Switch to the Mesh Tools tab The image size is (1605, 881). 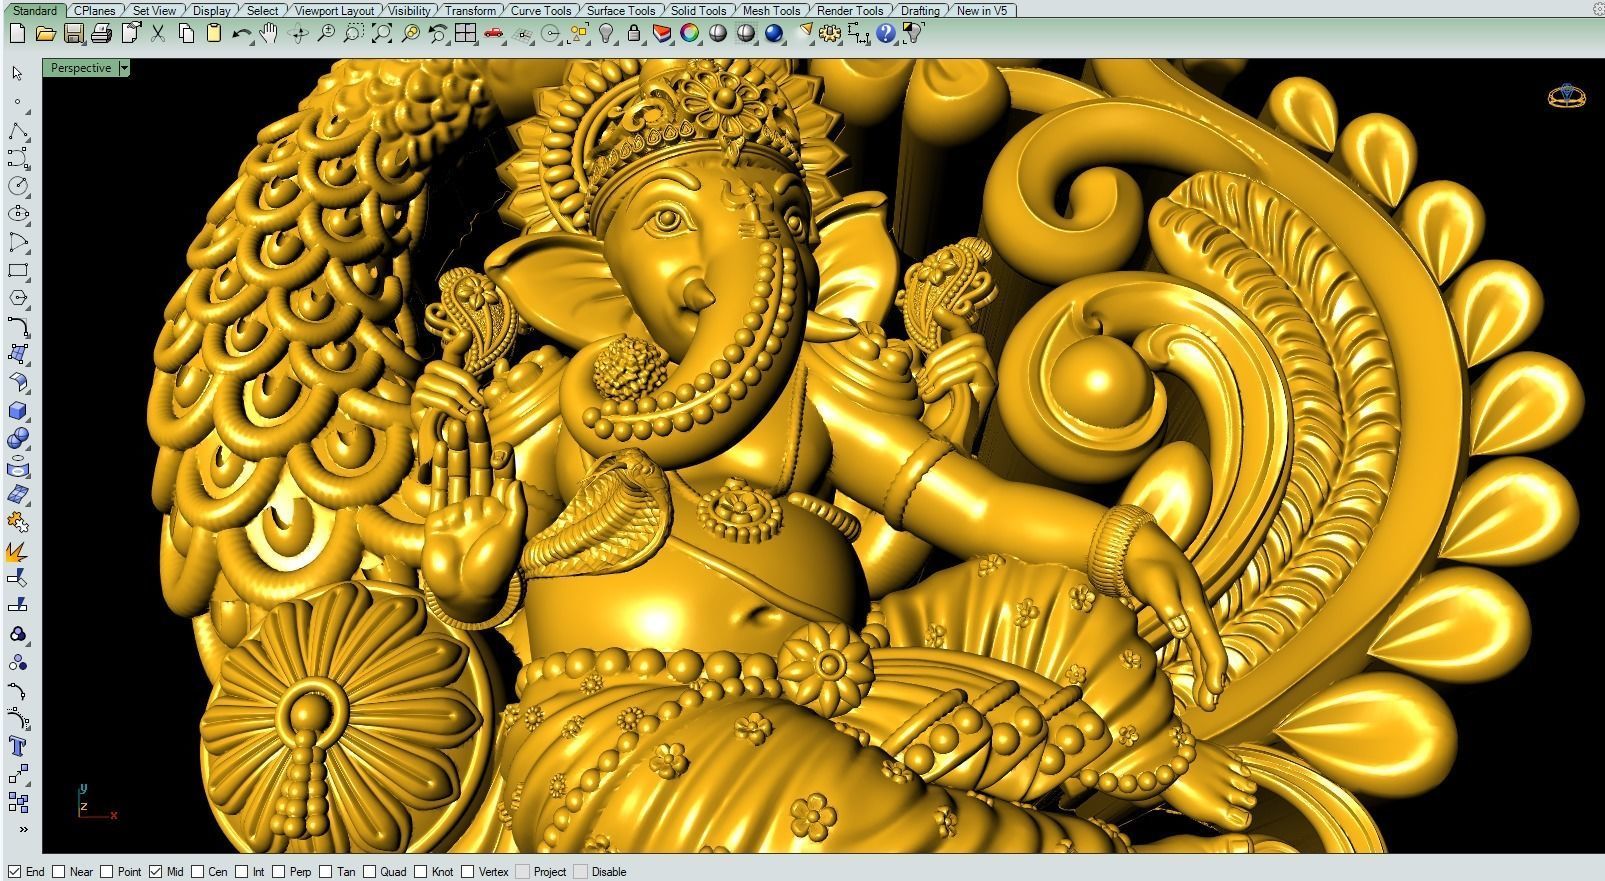[771, 10]
